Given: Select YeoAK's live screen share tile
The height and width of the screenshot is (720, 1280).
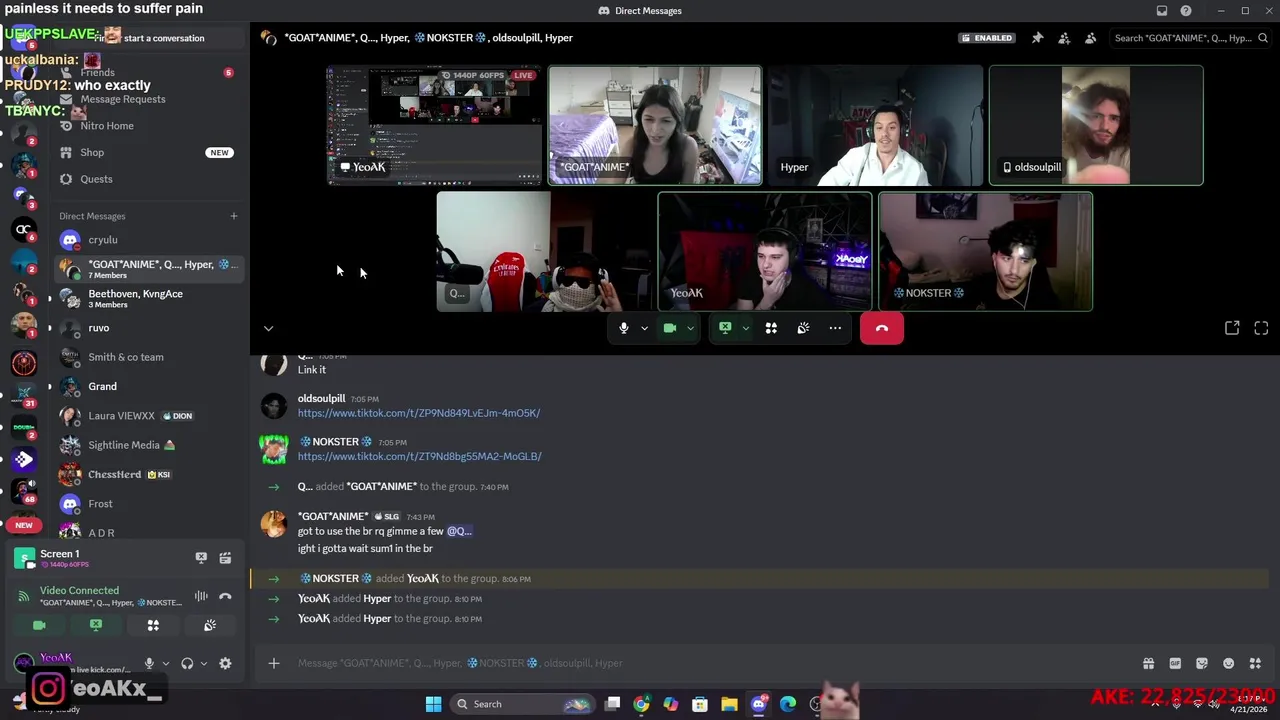Looking at the screenshot, I should [x=434, y=126].
